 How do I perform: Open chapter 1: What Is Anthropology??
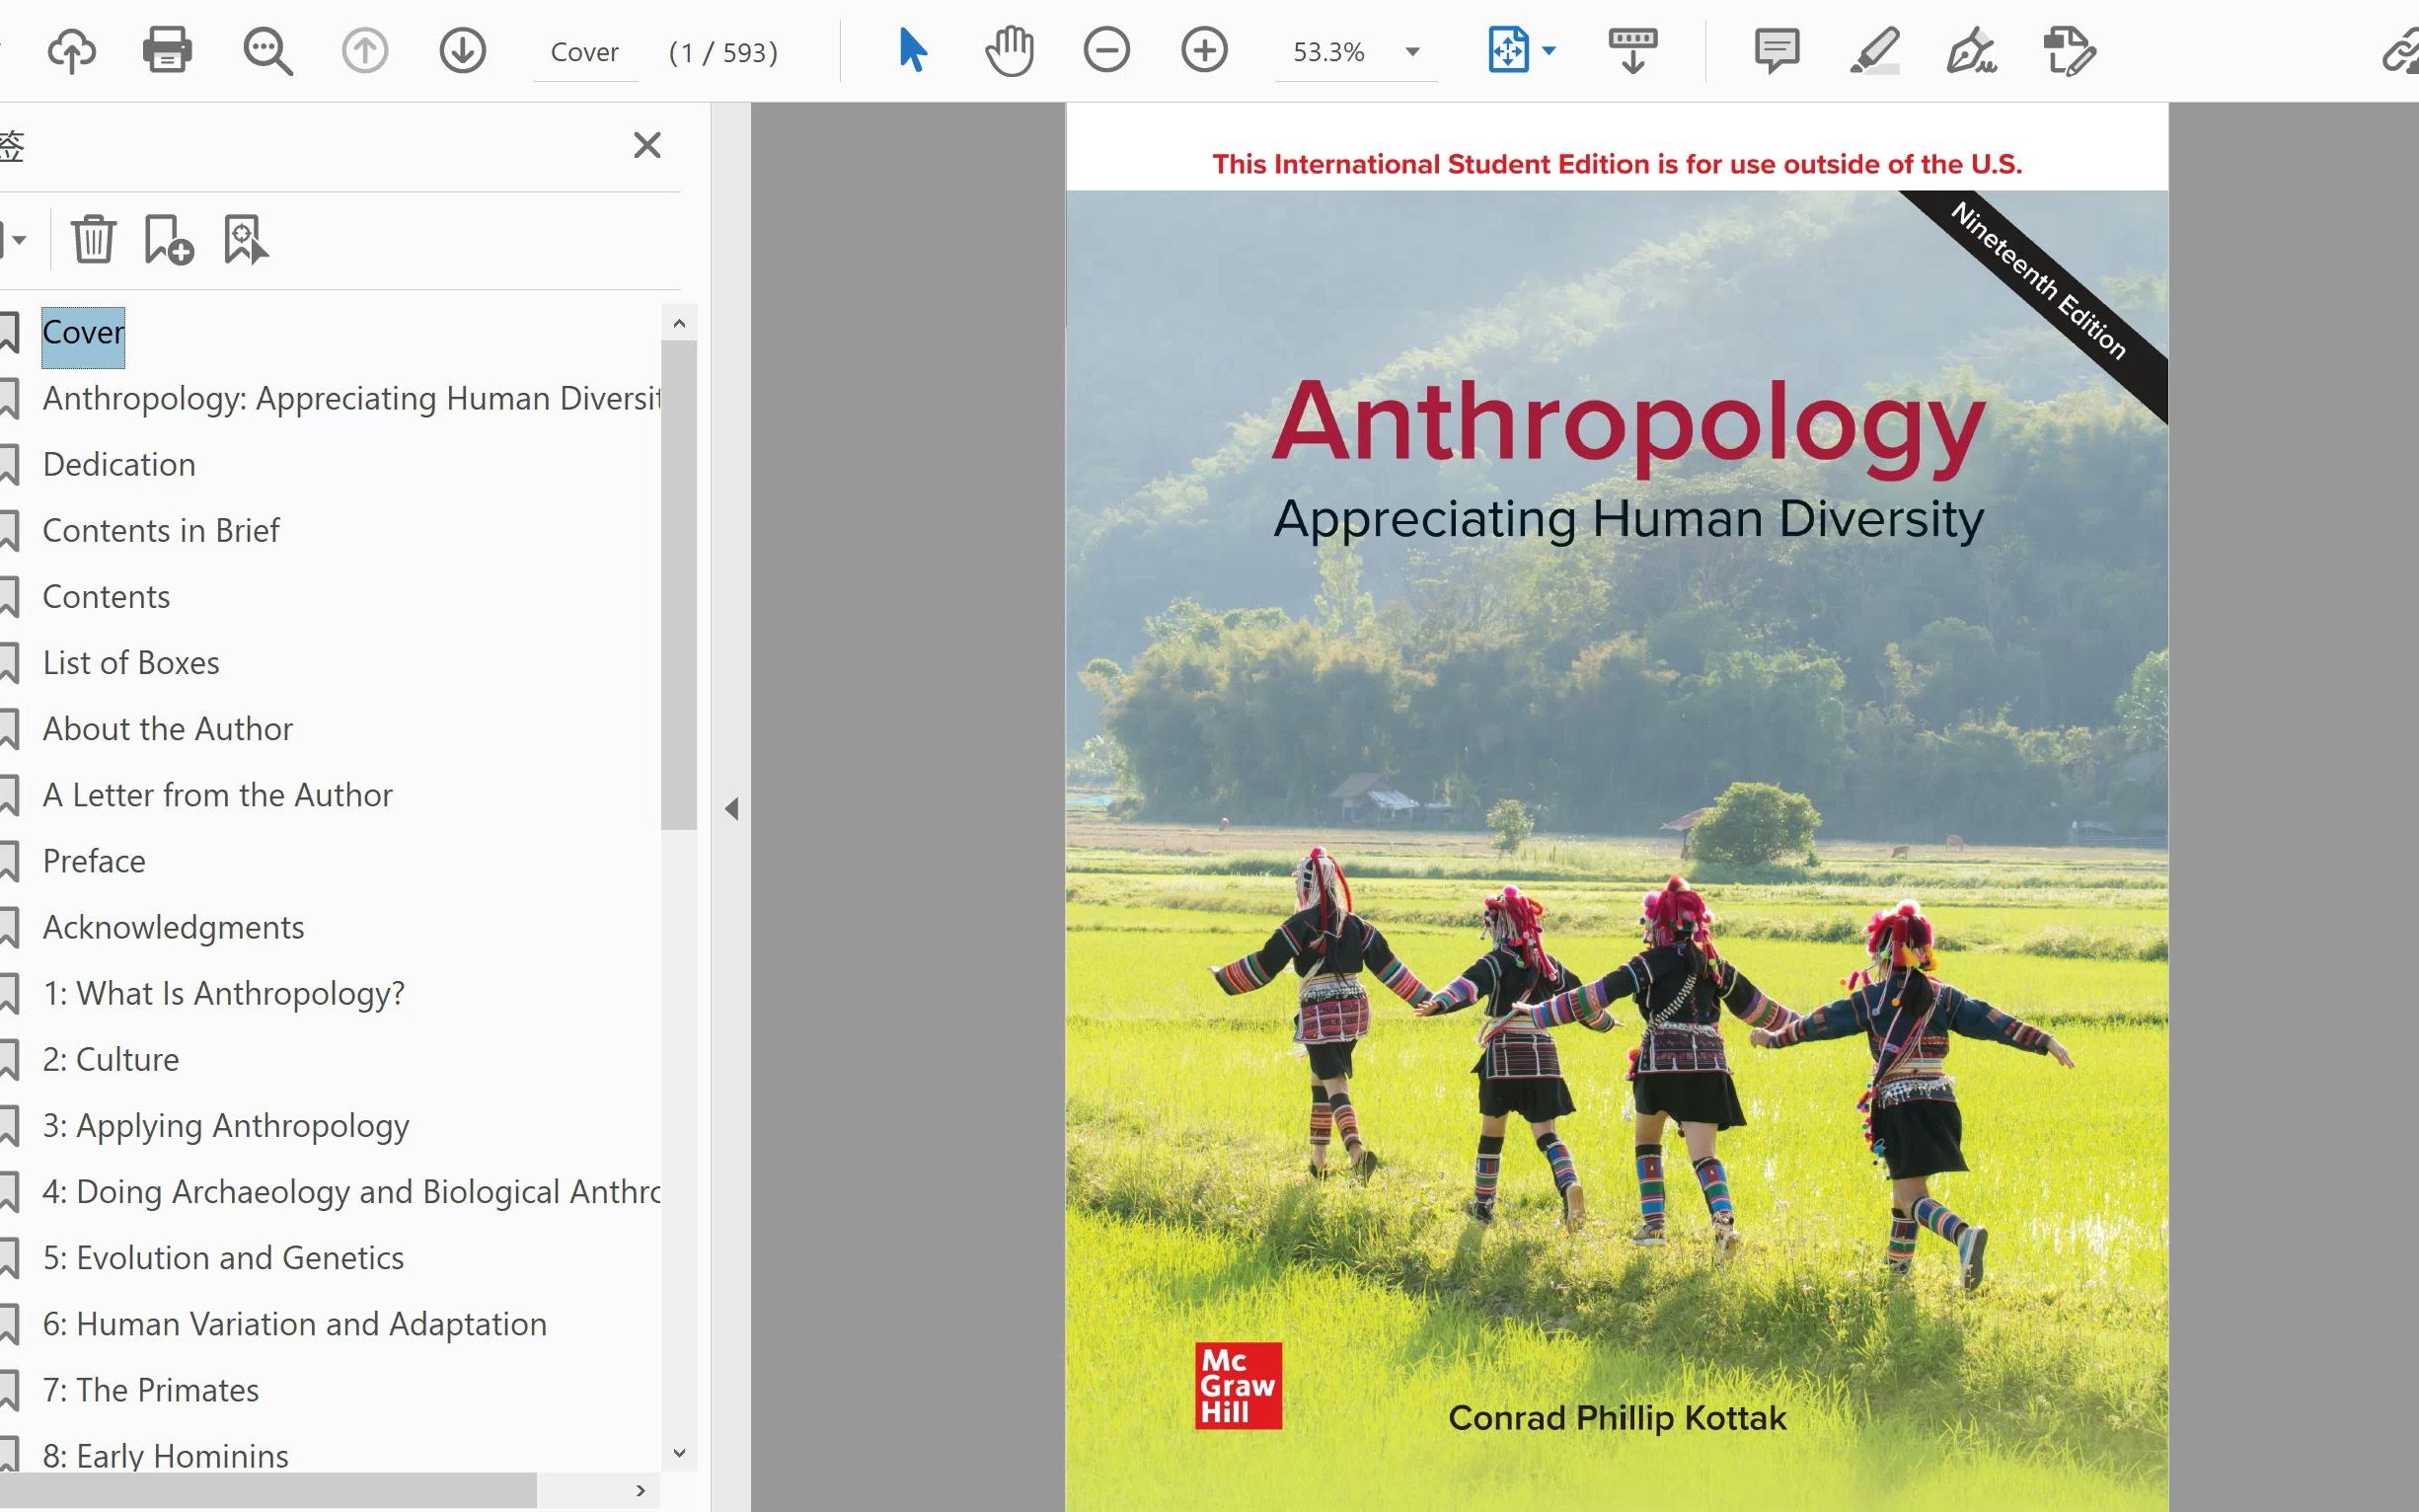click(x=224, y=993)
